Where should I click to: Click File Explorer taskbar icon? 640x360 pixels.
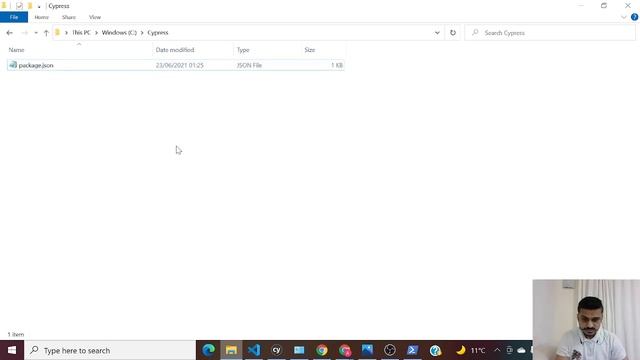[231, 350]
